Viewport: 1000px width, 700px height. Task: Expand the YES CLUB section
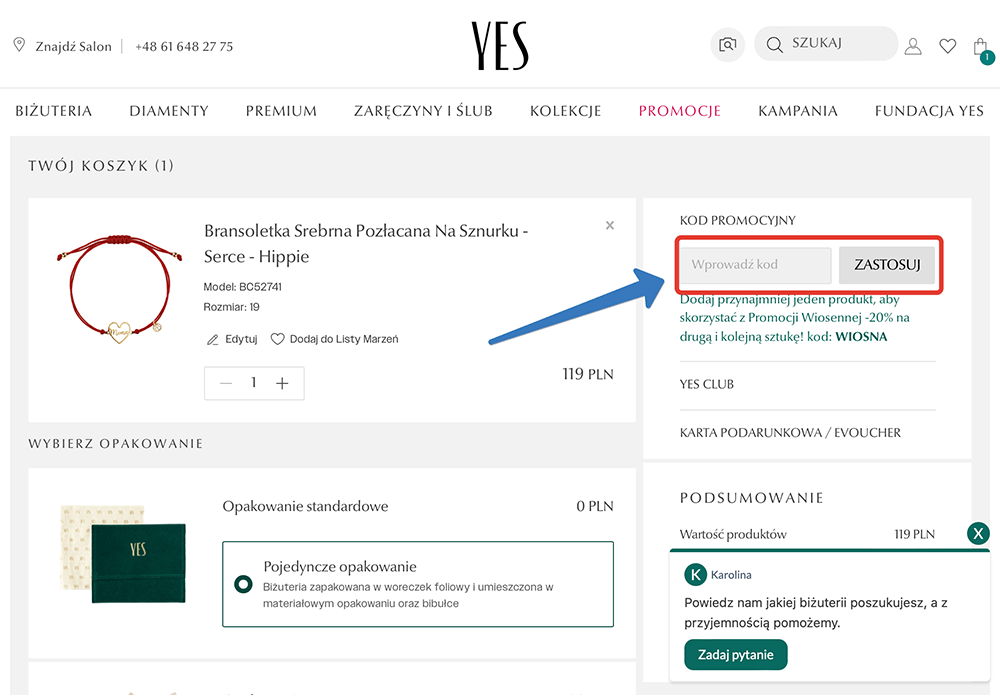click(707, 384)
